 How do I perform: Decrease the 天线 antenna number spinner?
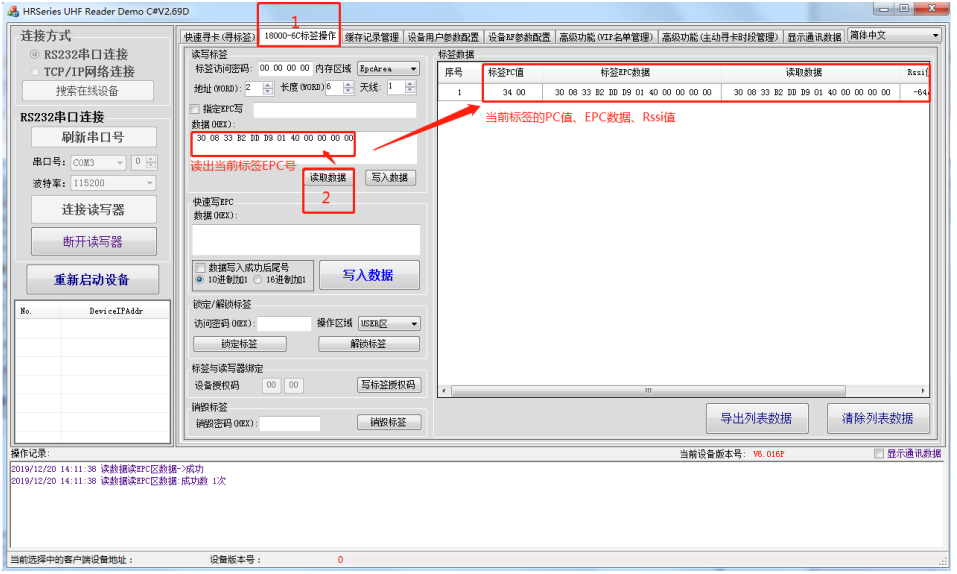pyautogui.click(x=410, y=91)
